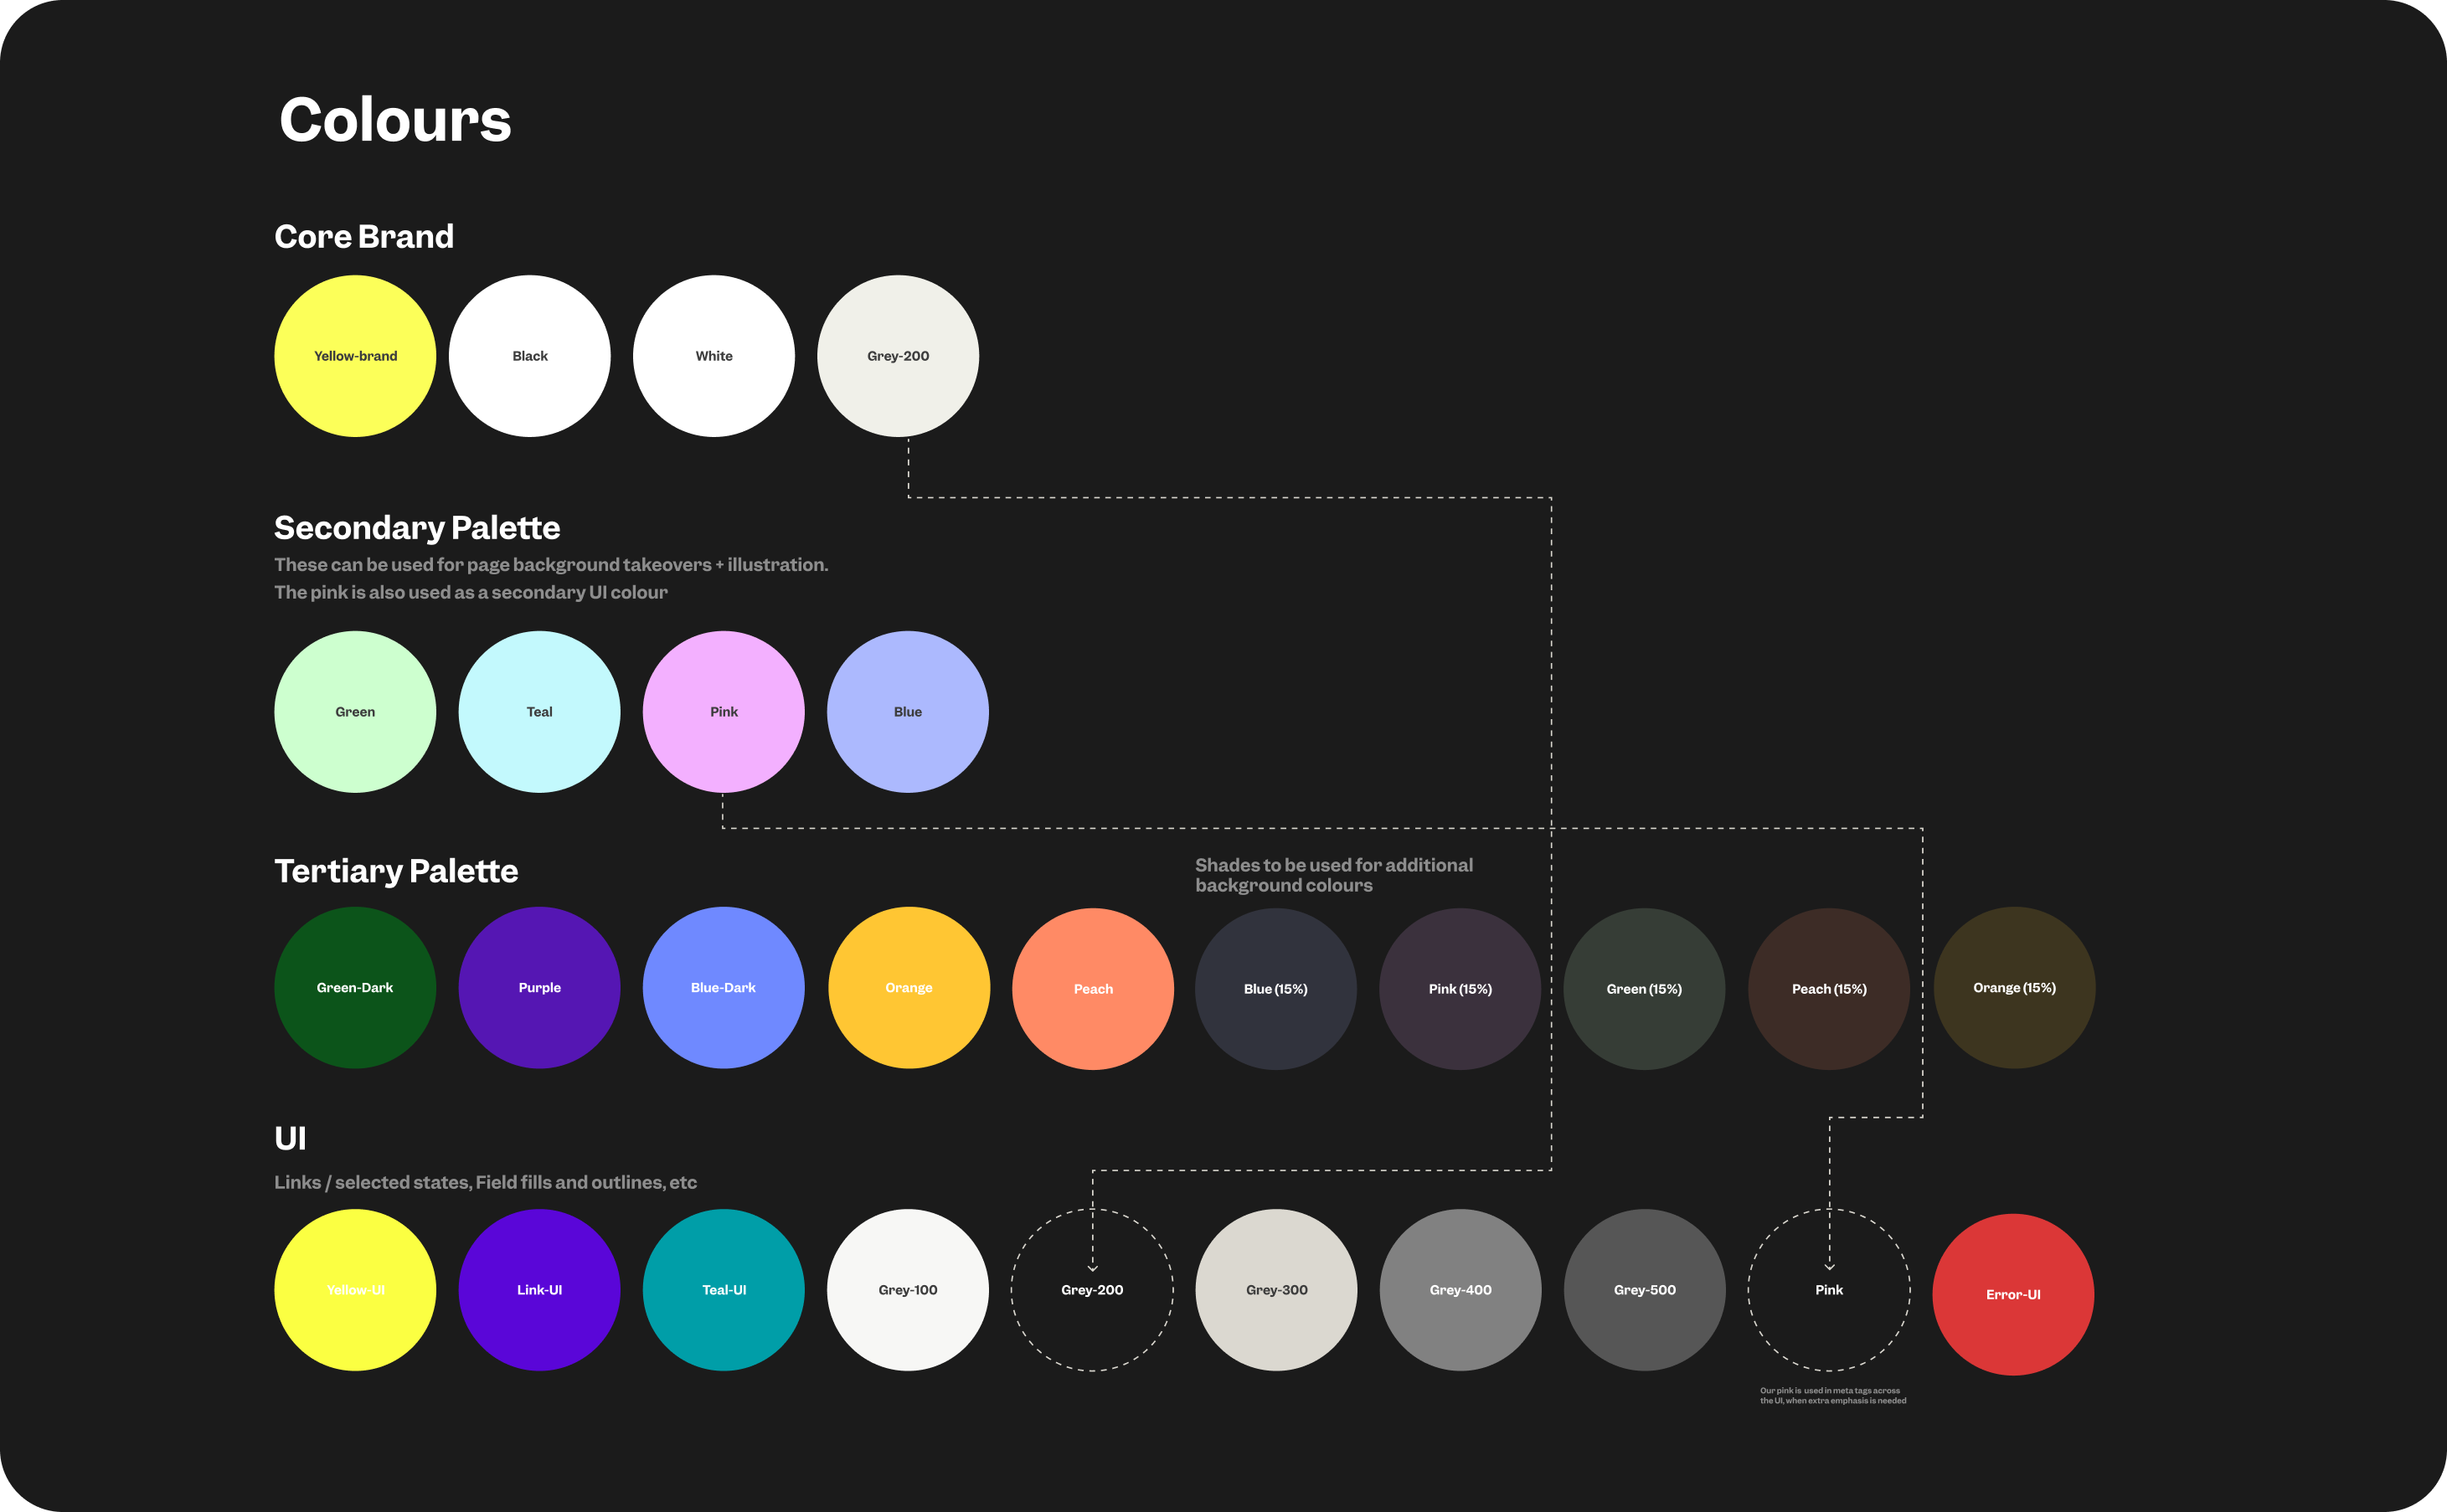Click the Colours page title

pos(395,120)
